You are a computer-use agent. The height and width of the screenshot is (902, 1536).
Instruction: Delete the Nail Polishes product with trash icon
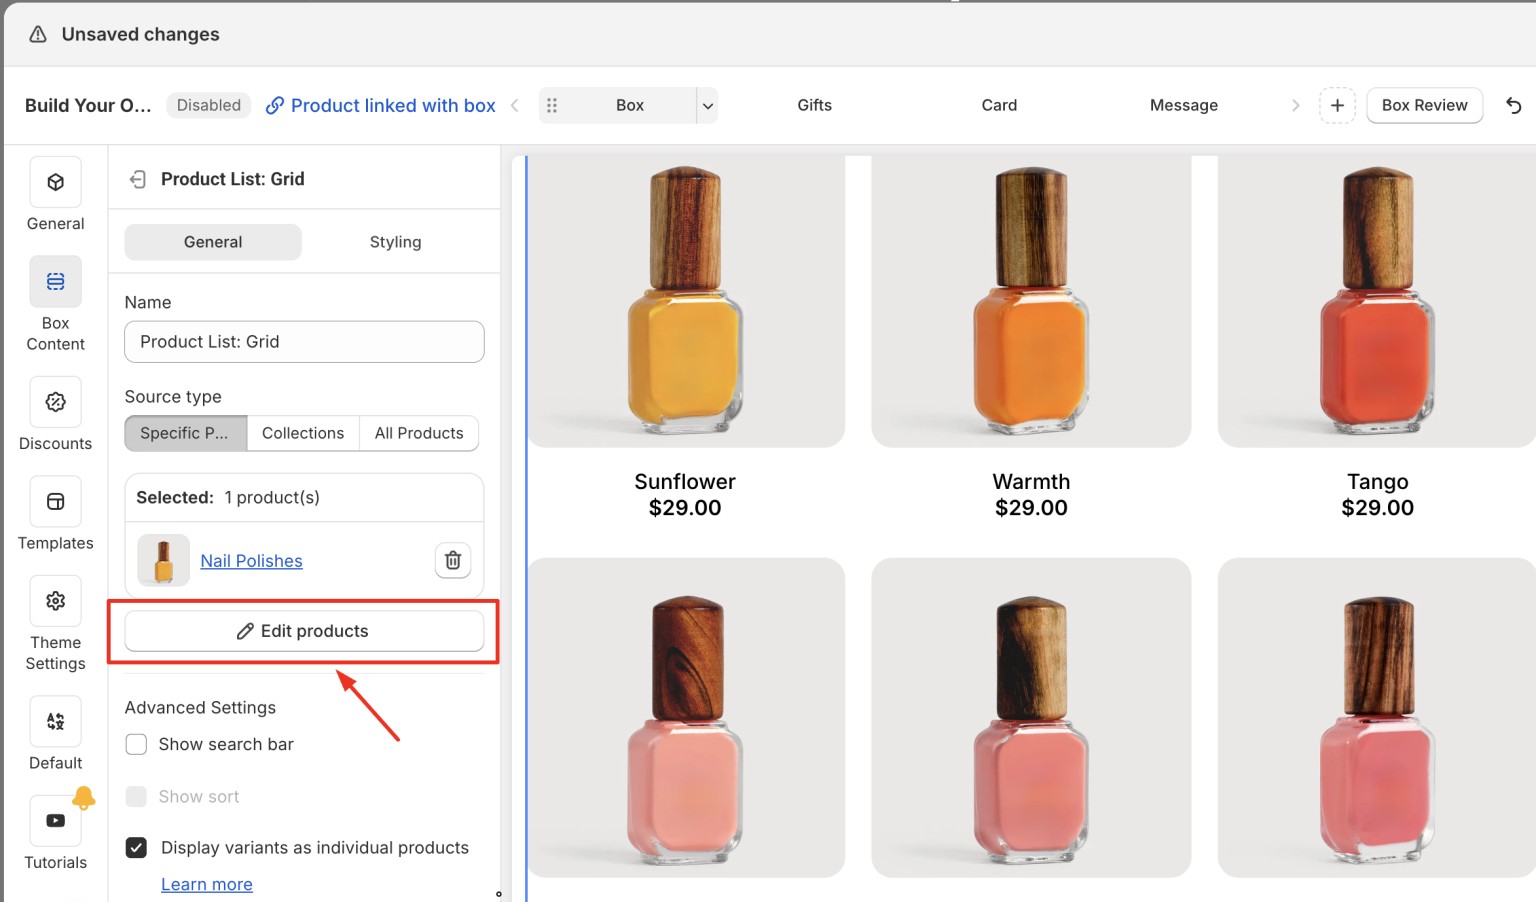pyautogui.click(x=452, y=560)
